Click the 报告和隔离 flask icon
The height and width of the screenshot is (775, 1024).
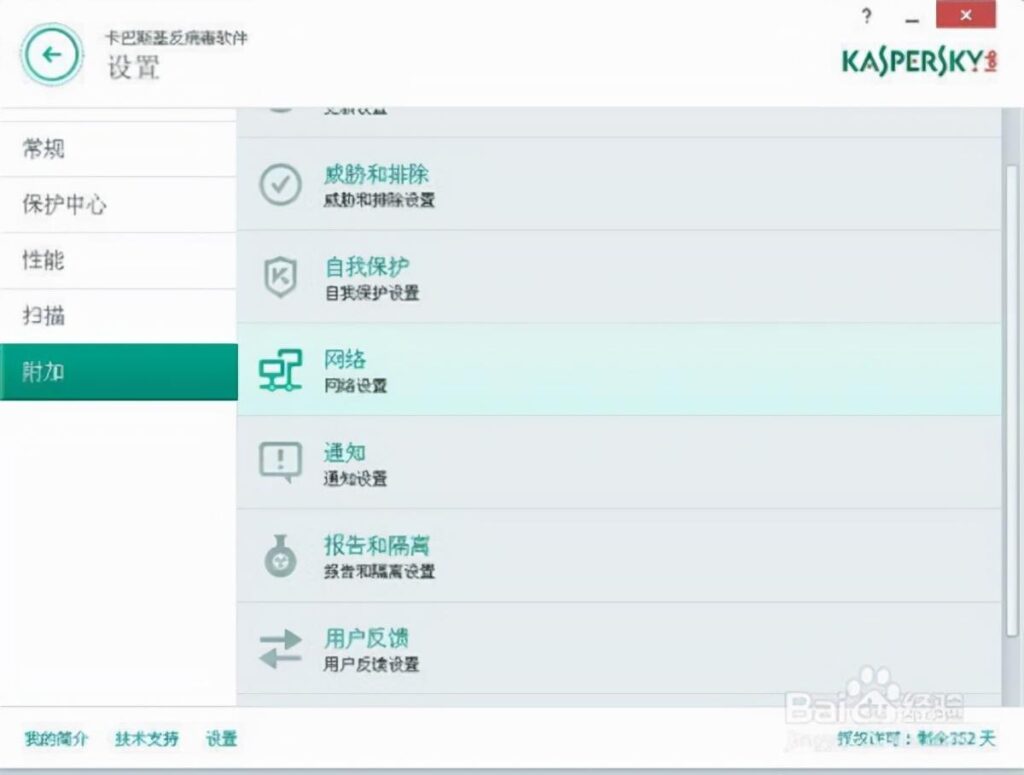click(280, 557)
